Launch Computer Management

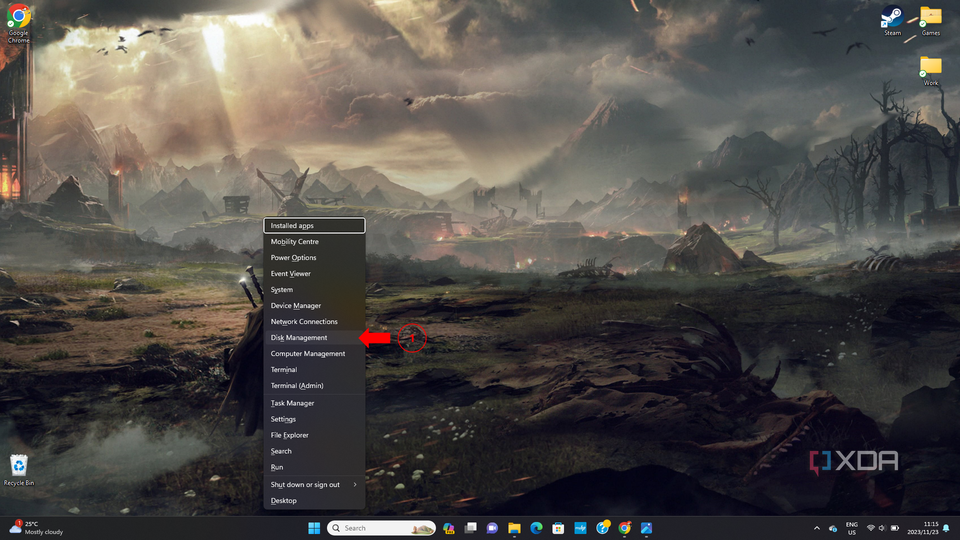tap(314, 353)
